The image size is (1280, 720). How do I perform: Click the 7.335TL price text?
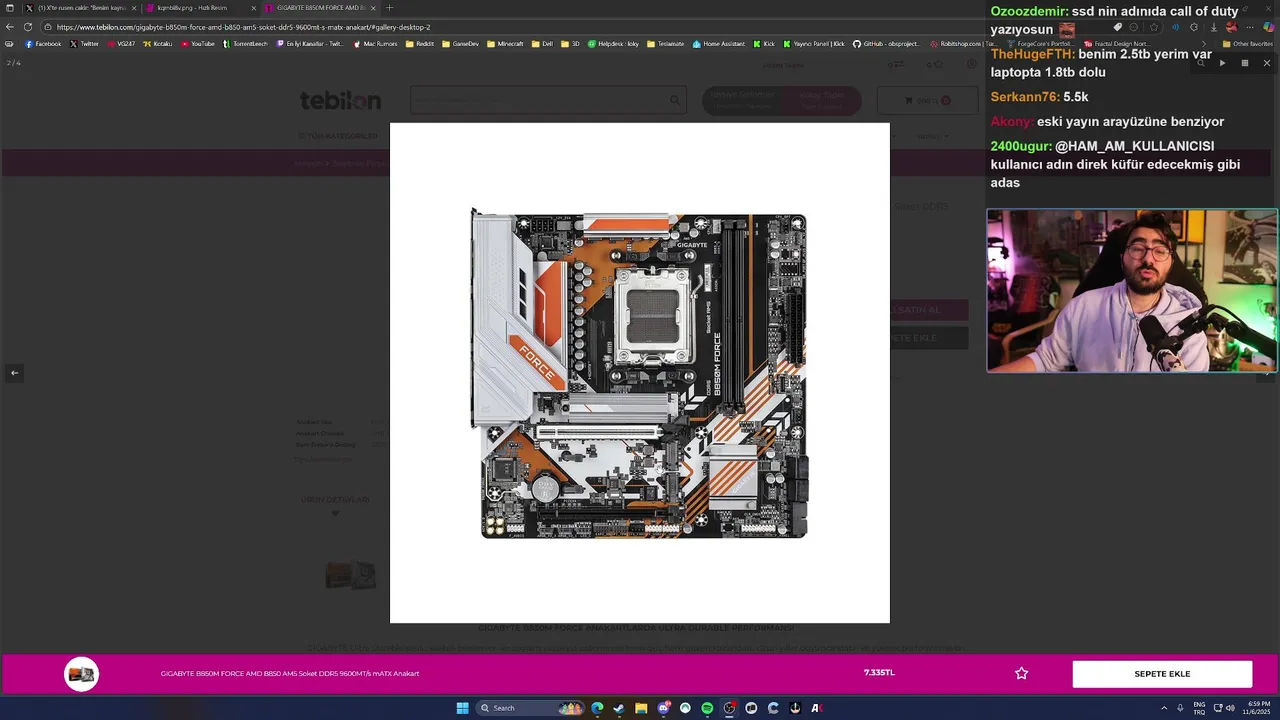point(879,673)
